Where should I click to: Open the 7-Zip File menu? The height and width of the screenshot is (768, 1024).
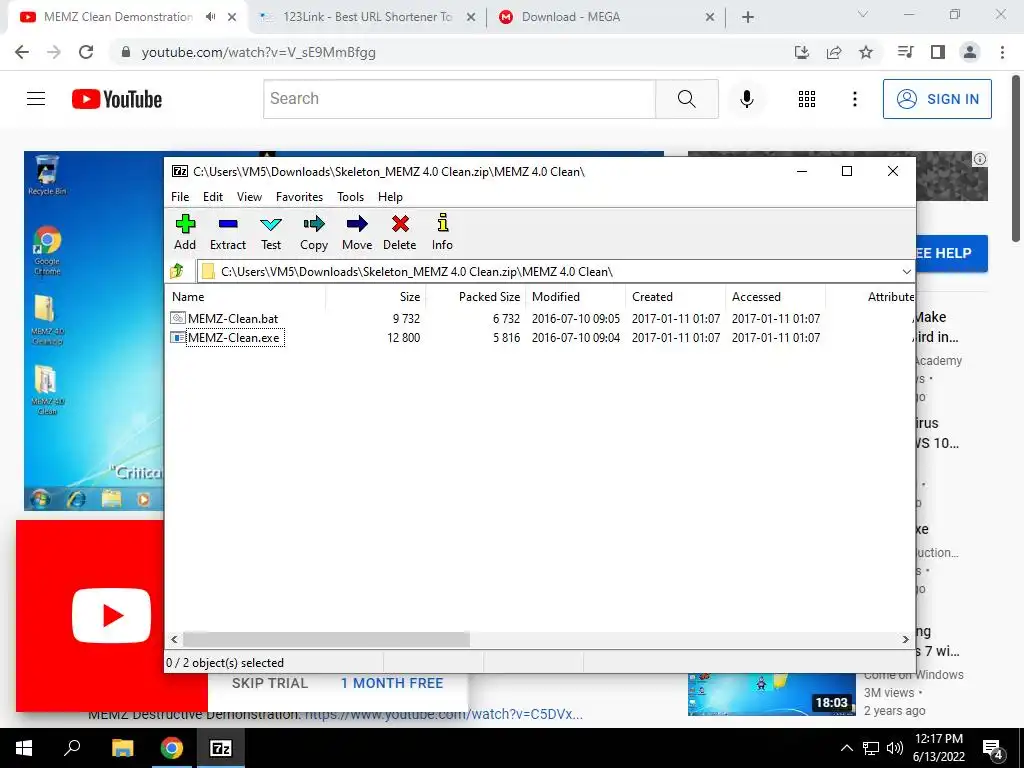pyautogui.click(x=180, y=197)
